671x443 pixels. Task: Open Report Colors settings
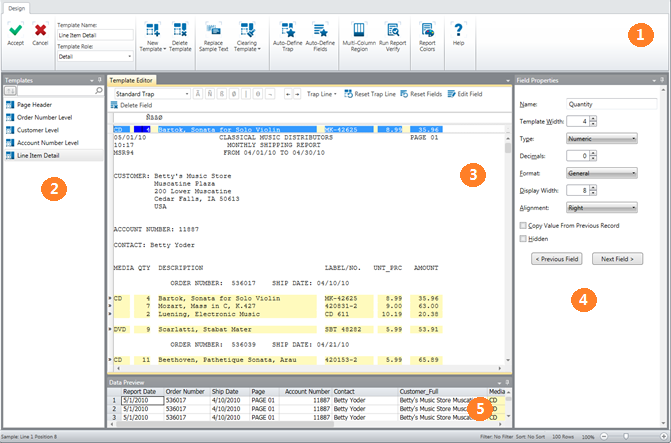coord(427,31)
